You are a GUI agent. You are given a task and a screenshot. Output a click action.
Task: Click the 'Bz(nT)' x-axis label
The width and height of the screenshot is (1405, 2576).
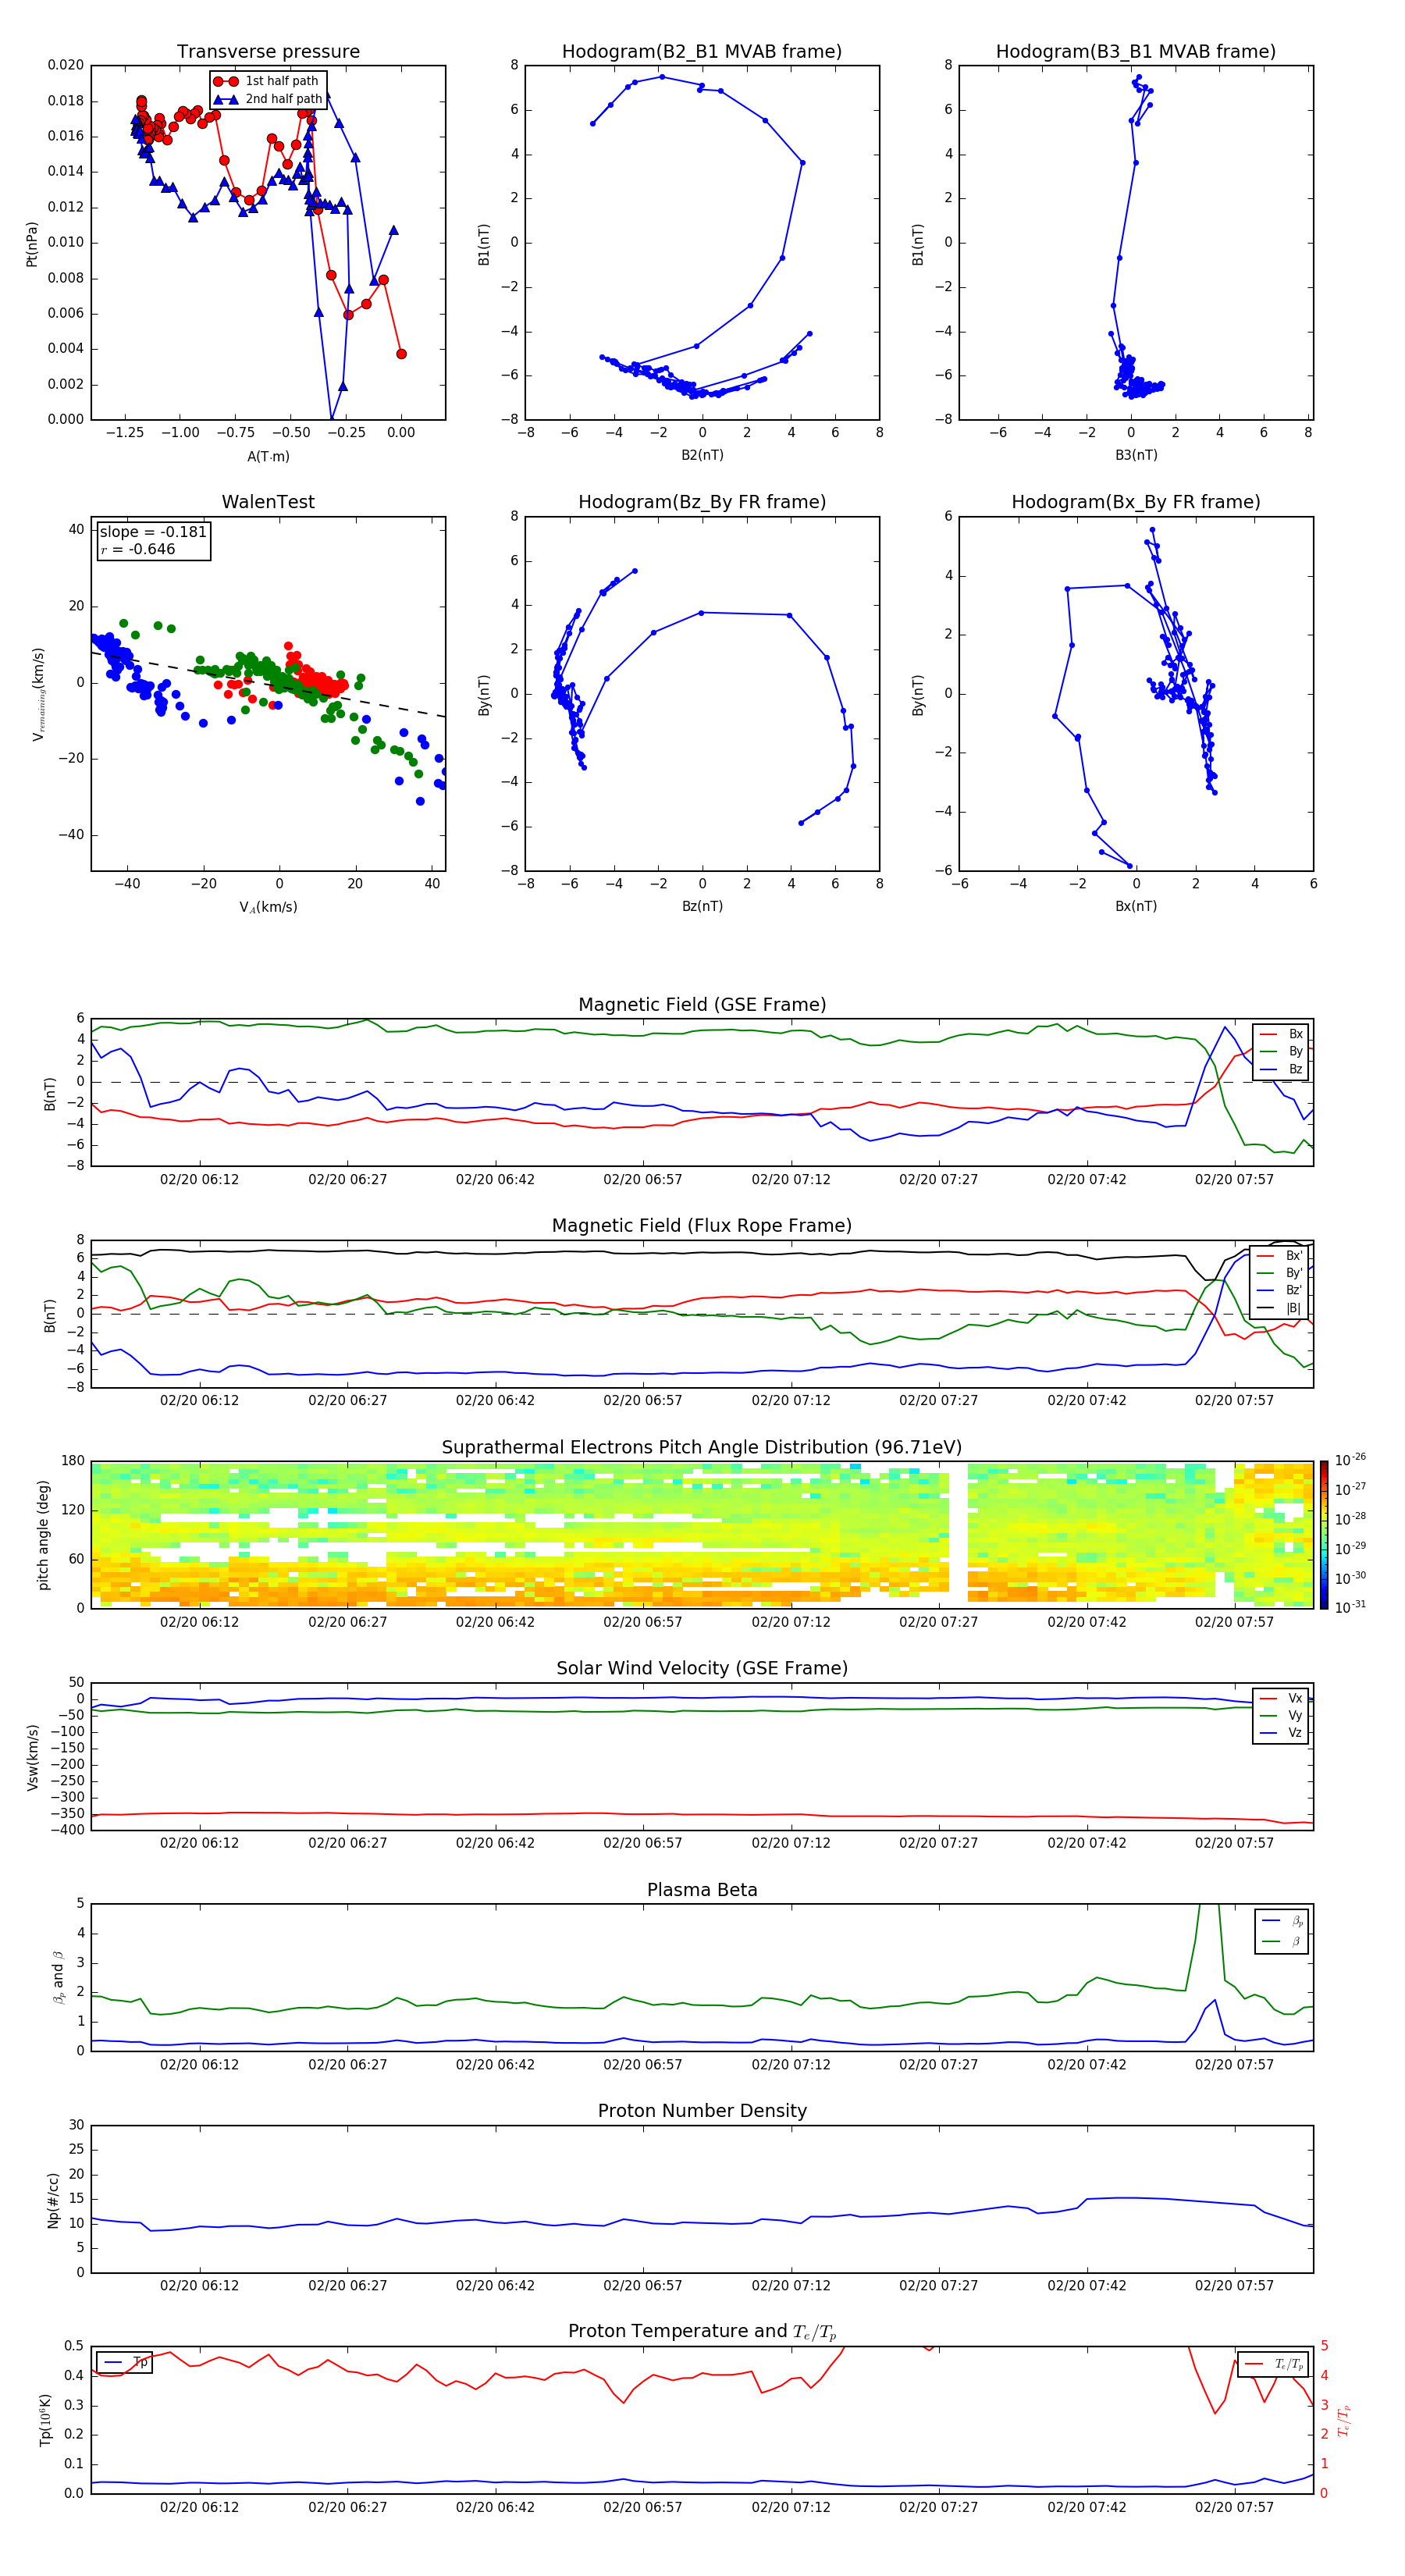702,906
